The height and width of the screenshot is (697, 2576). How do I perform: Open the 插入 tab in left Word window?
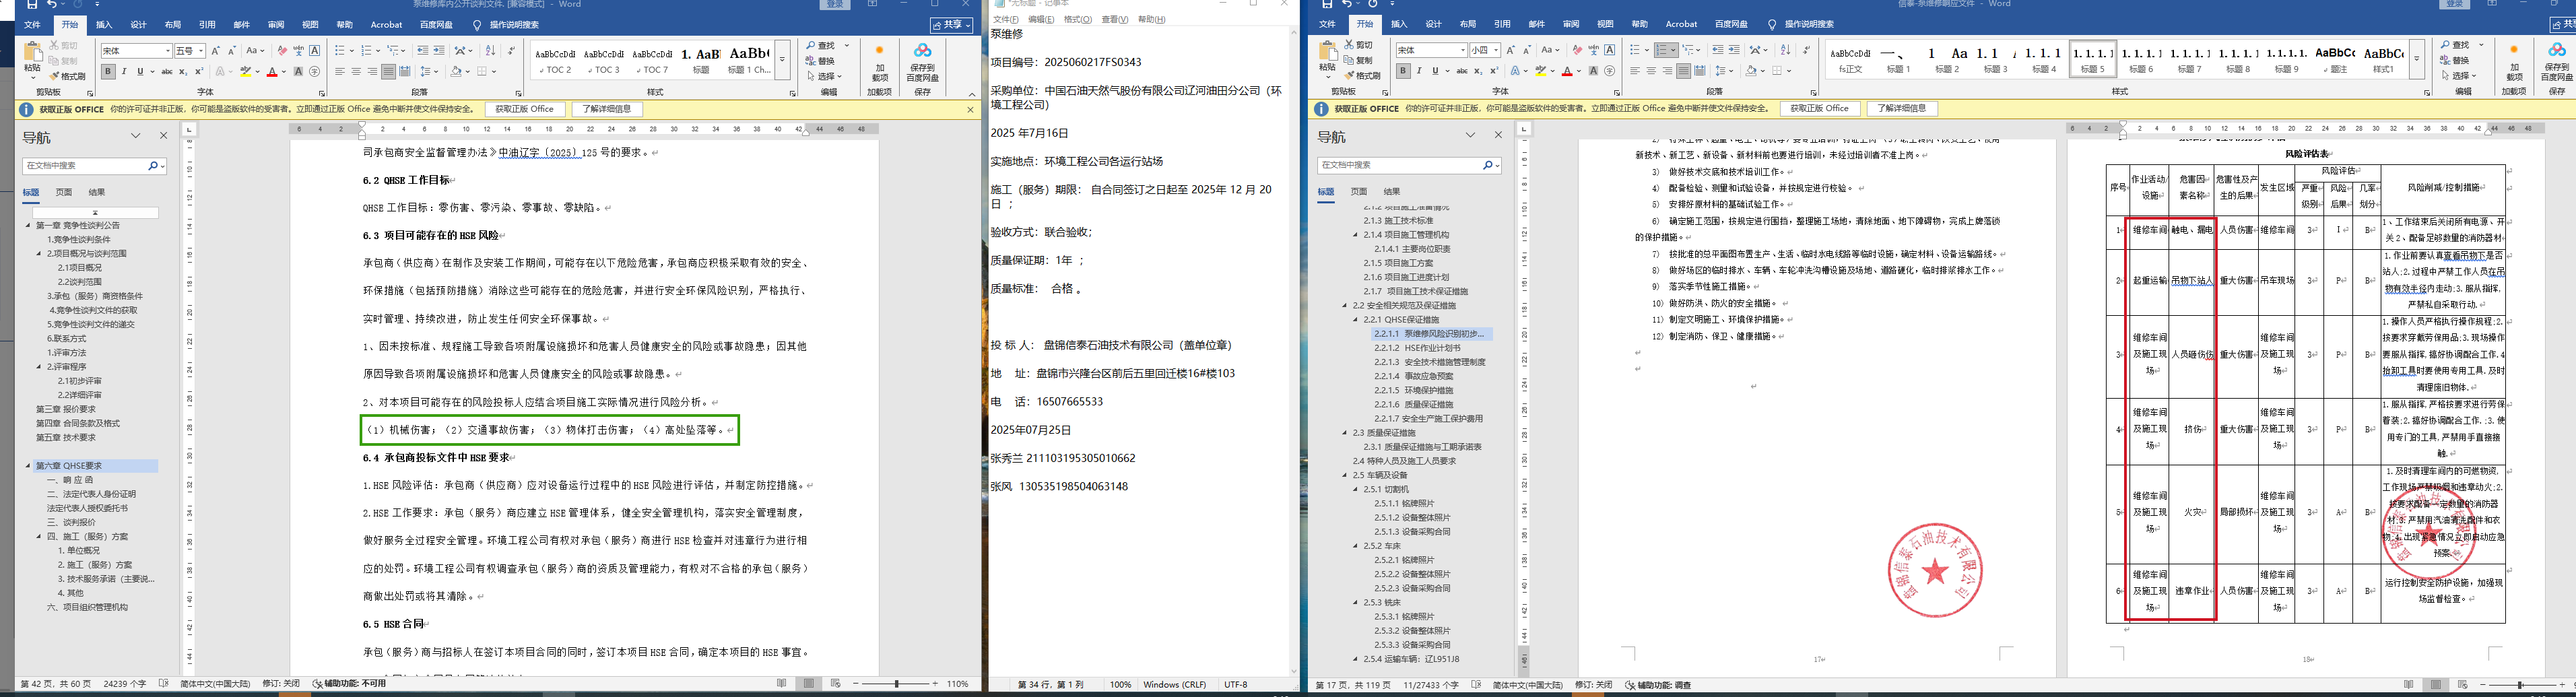[x=104, y=25]
